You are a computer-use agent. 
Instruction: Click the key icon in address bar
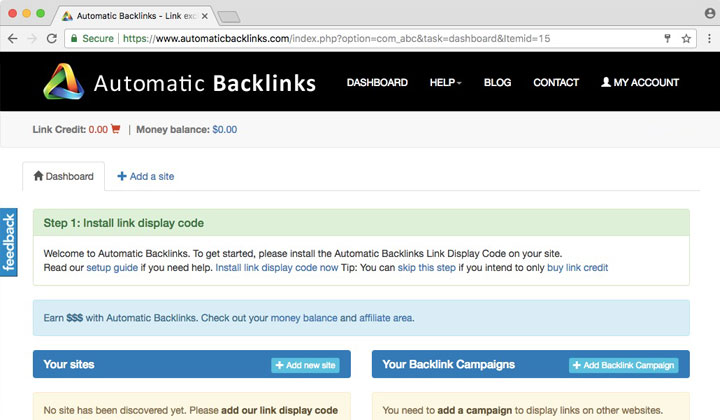click(x=667, y=39)
